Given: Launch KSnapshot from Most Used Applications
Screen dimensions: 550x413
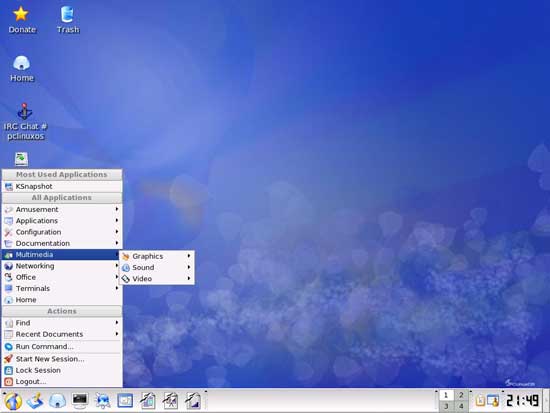Looking at the screenshot, I should pyautogui.click(x=62, y=186).
